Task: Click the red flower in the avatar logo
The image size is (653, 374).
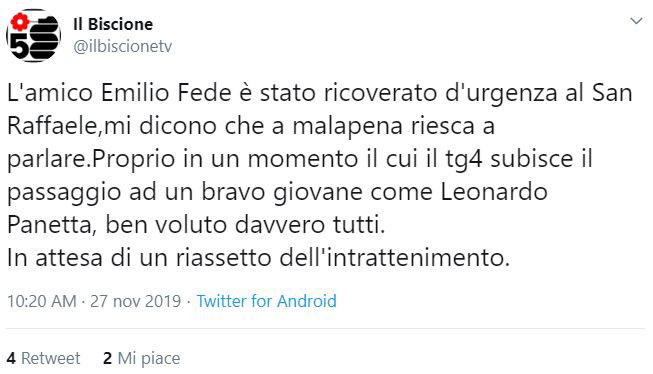Action: pos(20,22)
